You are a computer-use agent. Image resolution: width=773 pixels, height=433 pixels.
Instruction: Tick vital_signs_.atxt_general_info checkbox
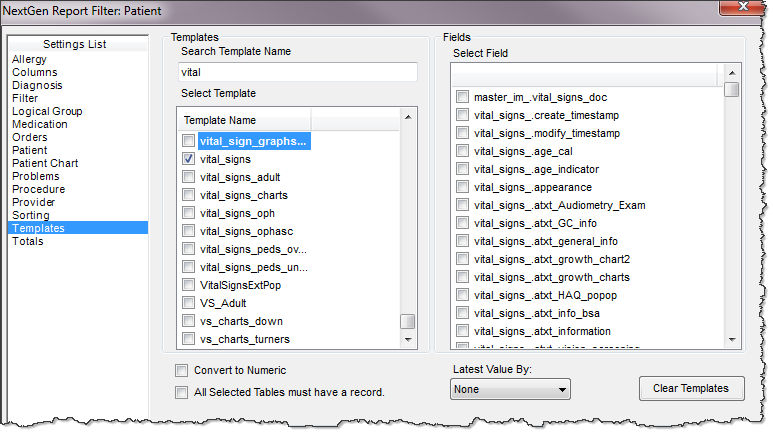(x=462, y=241)
